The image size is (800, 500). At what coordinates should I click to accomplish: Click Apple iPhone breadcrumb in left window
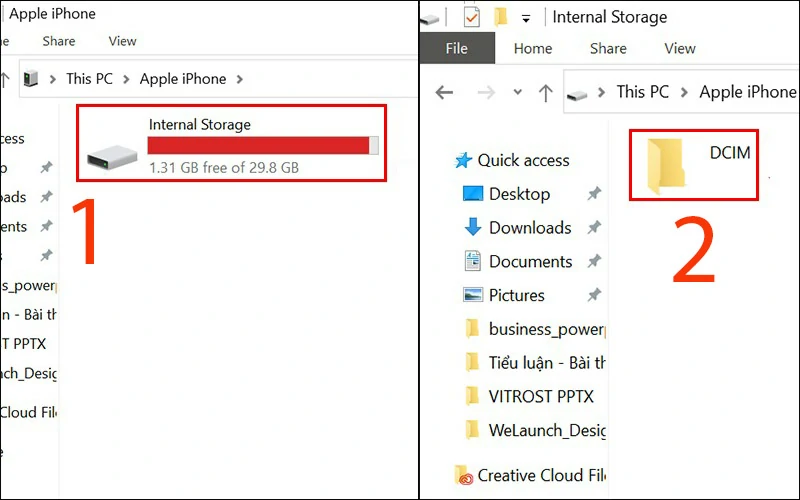(183, 79)
